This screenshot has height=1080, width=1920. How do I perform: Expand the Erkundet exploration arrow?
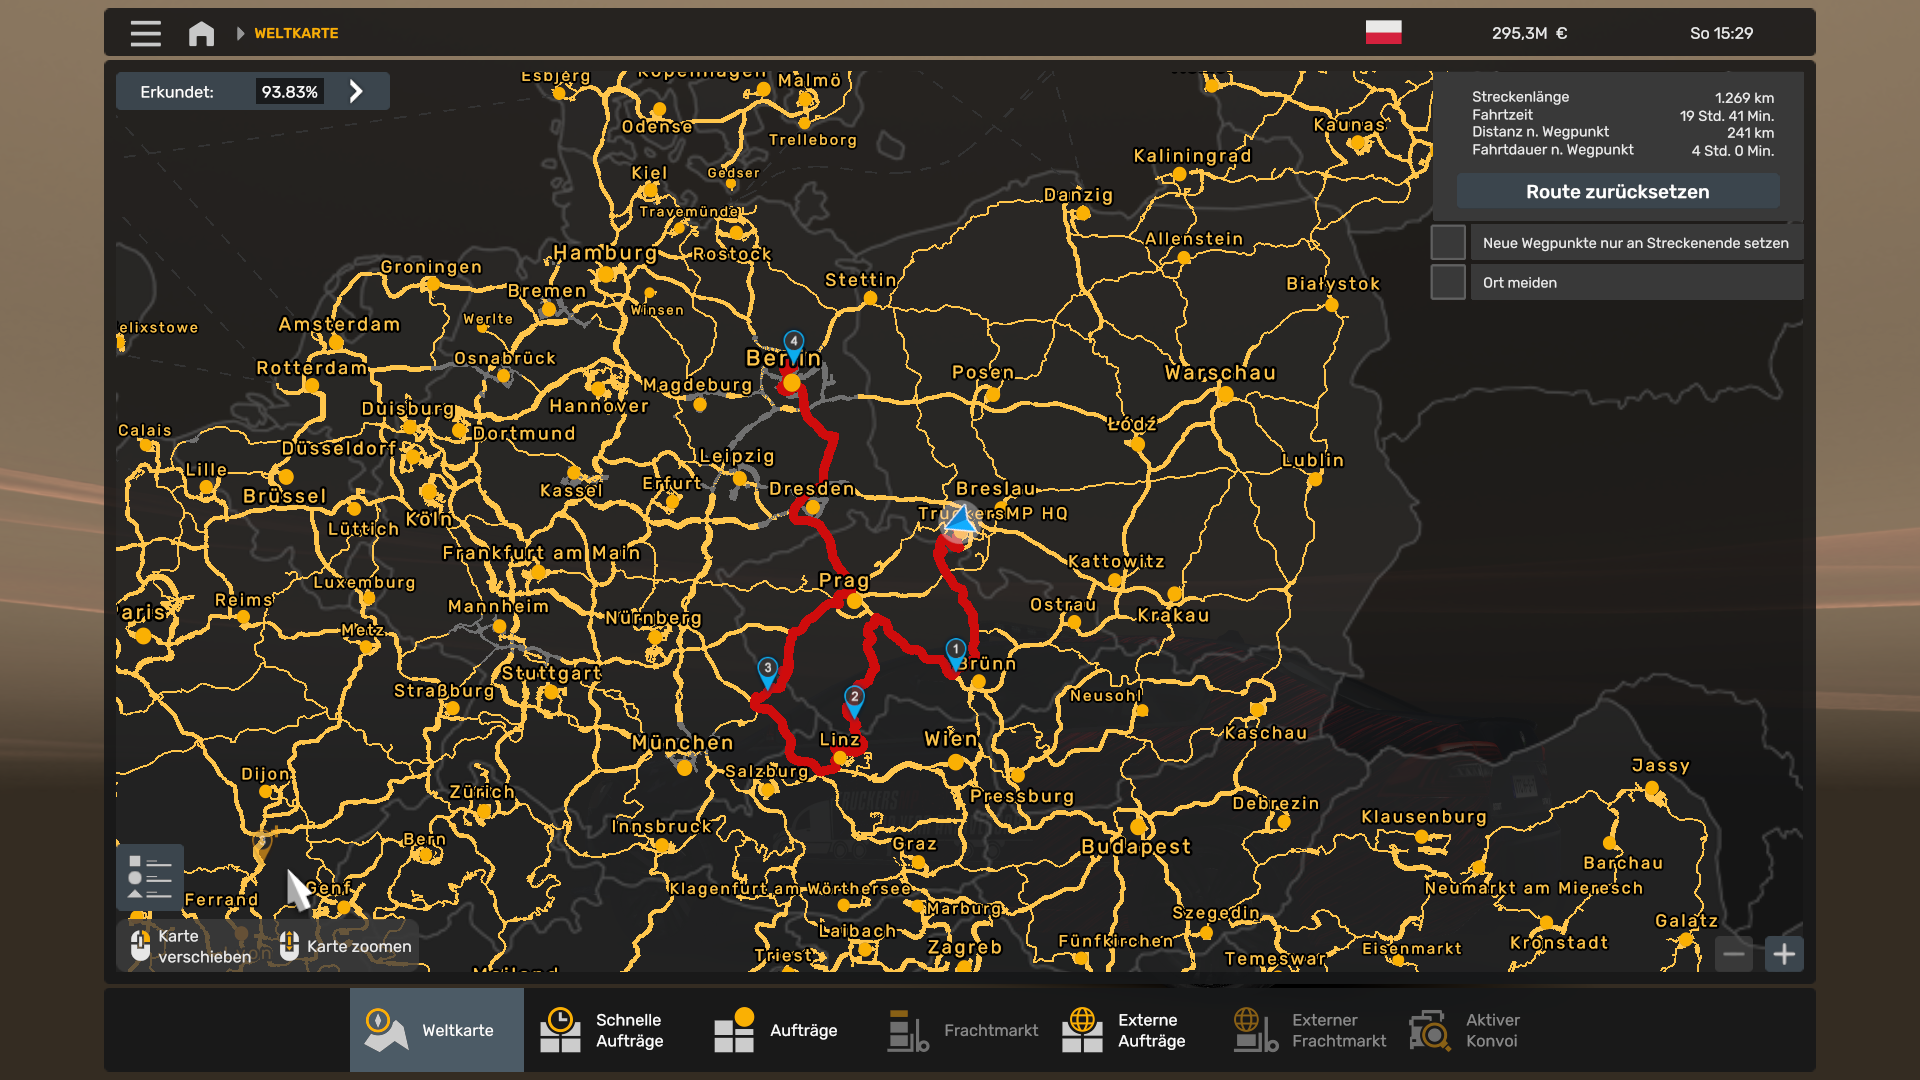(356, 92)
